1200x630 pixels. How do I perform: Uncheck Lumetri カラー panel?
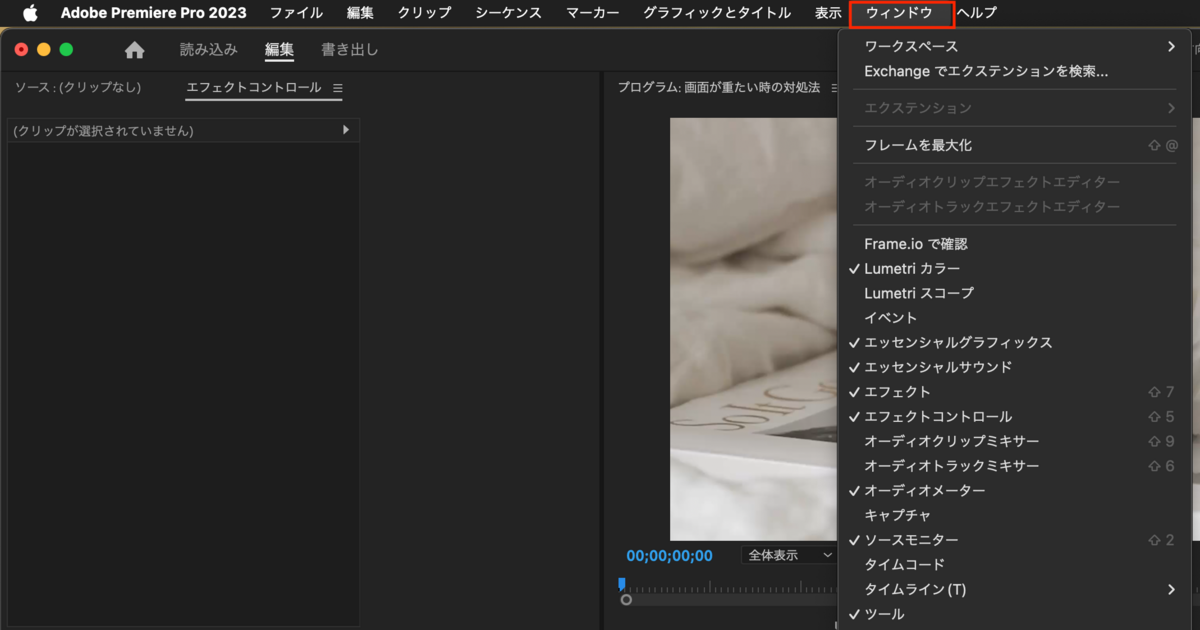point(1015,269)
